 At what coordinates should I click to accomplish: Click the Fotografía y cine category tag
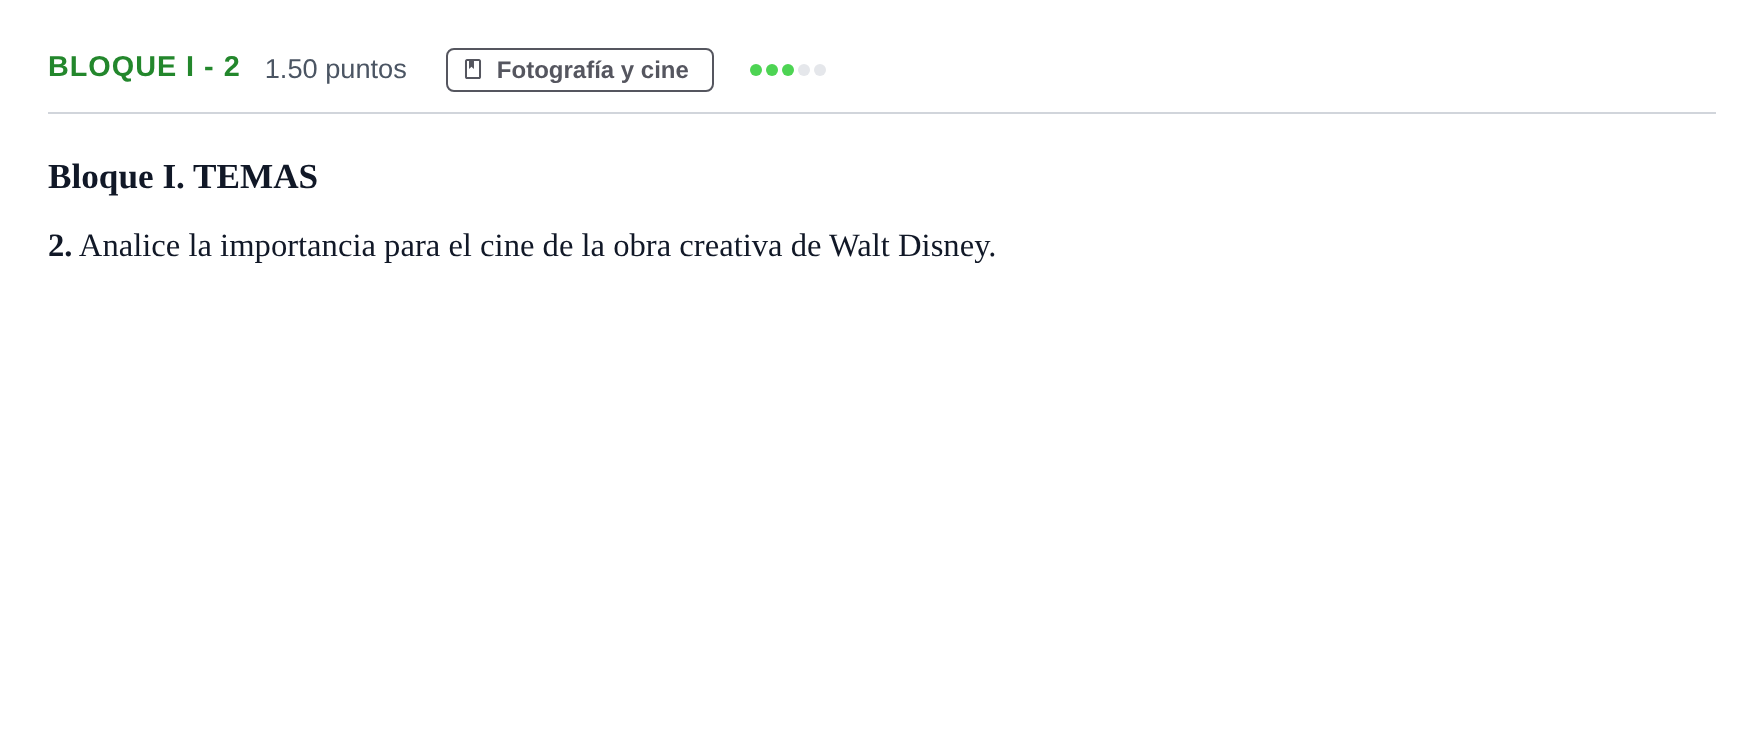[x=579, y=70]
